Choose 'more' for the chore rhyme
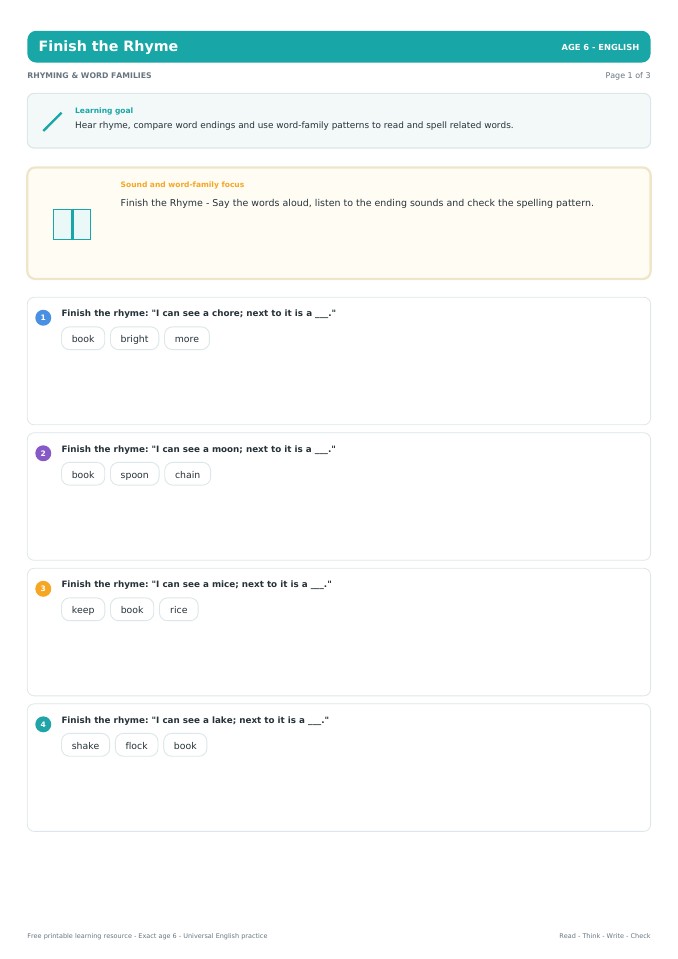This screenshot has width=678, height=959. [x=187, y=339]
